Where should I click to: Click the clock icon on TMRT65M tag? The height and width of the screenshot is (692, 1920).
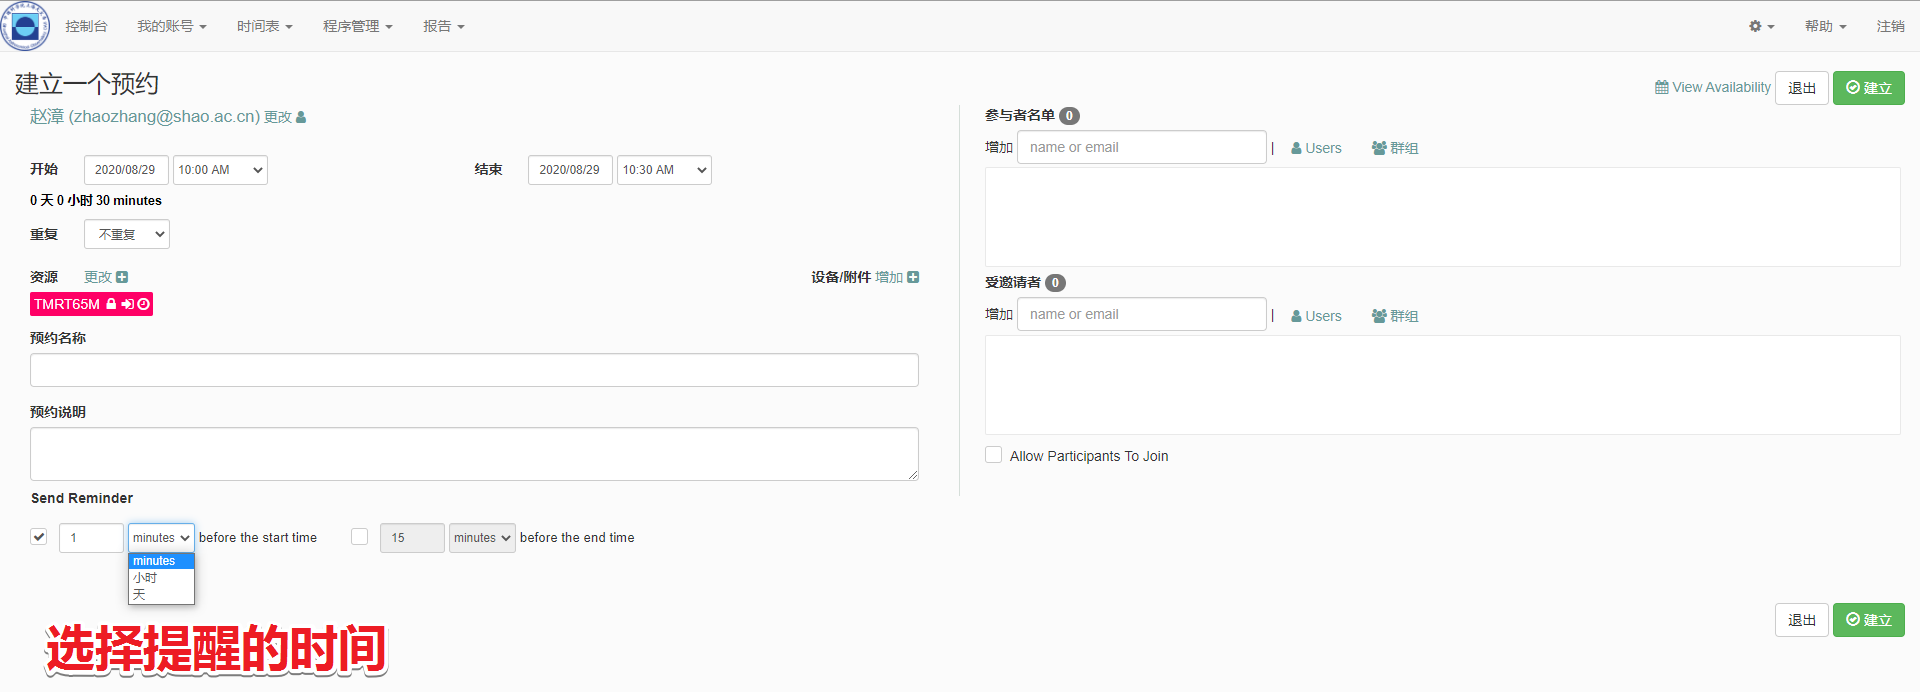coord(144,304)
